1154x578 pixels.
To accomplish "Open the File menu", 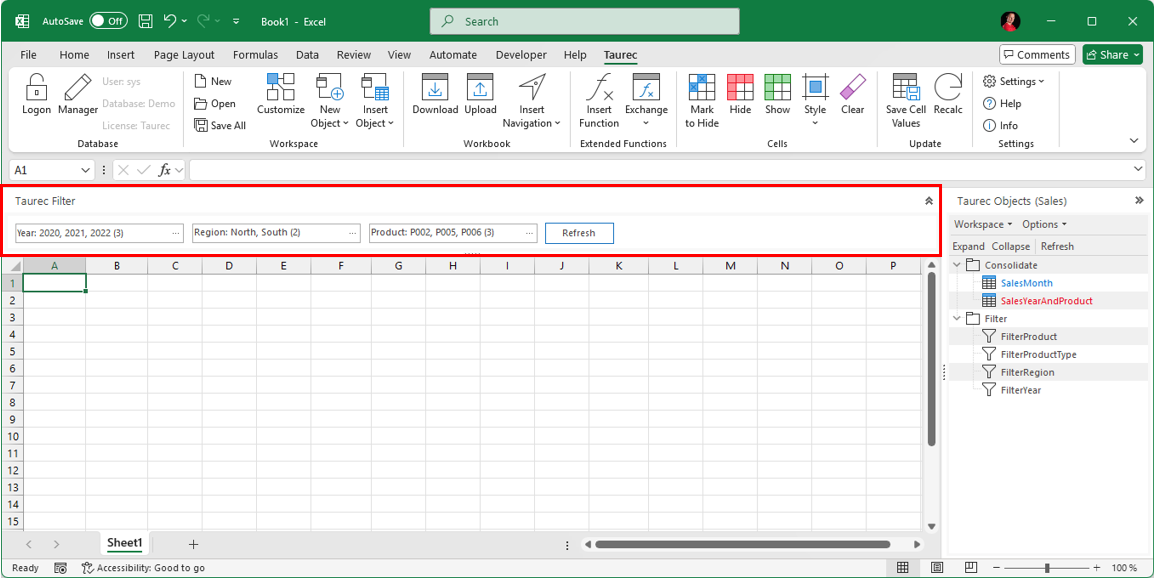I will [28, 54].
